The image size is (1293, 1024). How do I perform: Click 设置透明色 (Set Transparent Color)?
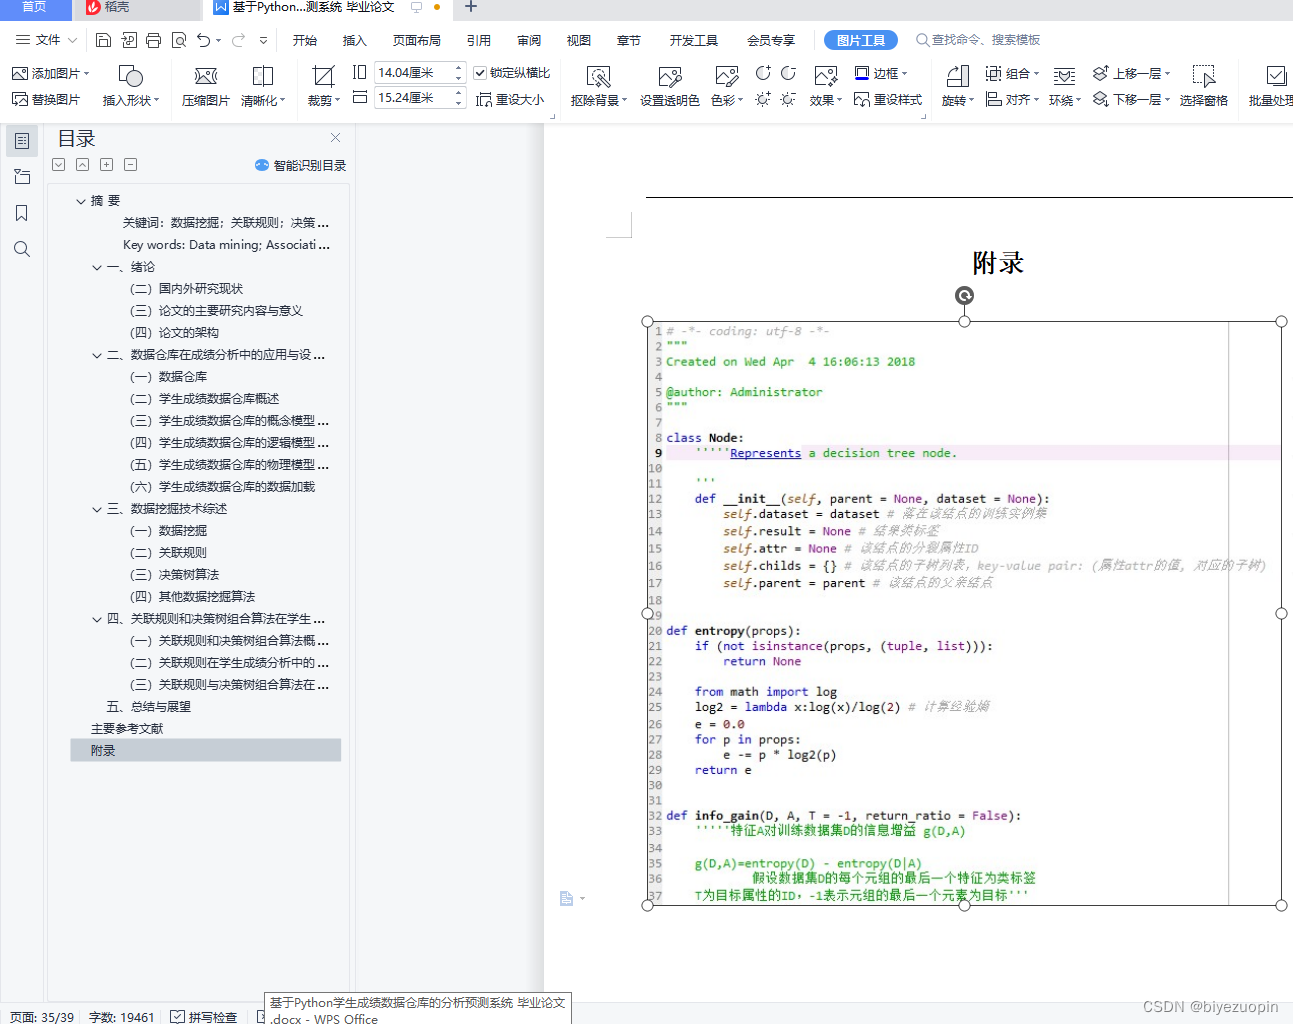pos(670,86)
